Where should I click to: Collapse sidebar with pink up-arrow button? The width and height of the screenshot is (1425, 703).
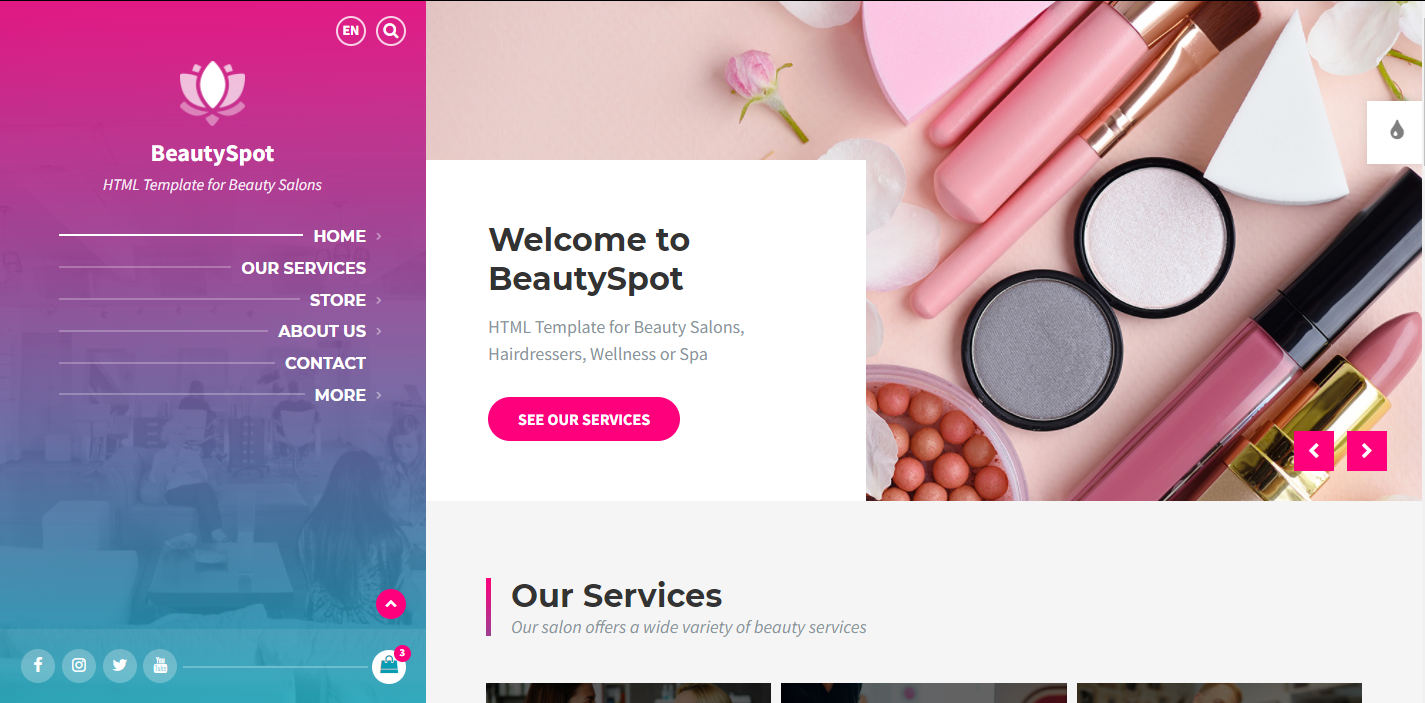(391, 604)
